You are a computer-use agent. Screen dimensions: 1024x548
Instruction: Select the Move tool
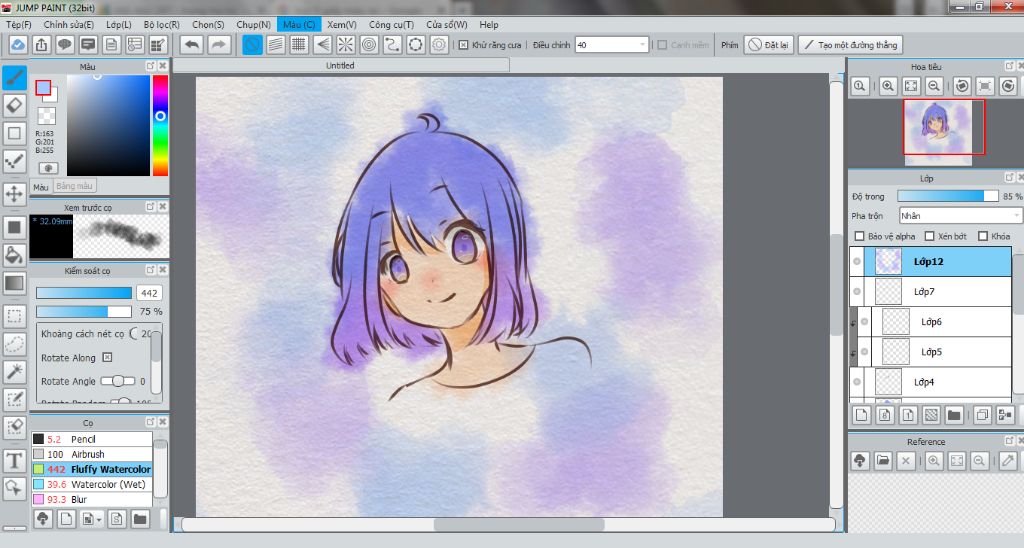[x=14, y=194]
